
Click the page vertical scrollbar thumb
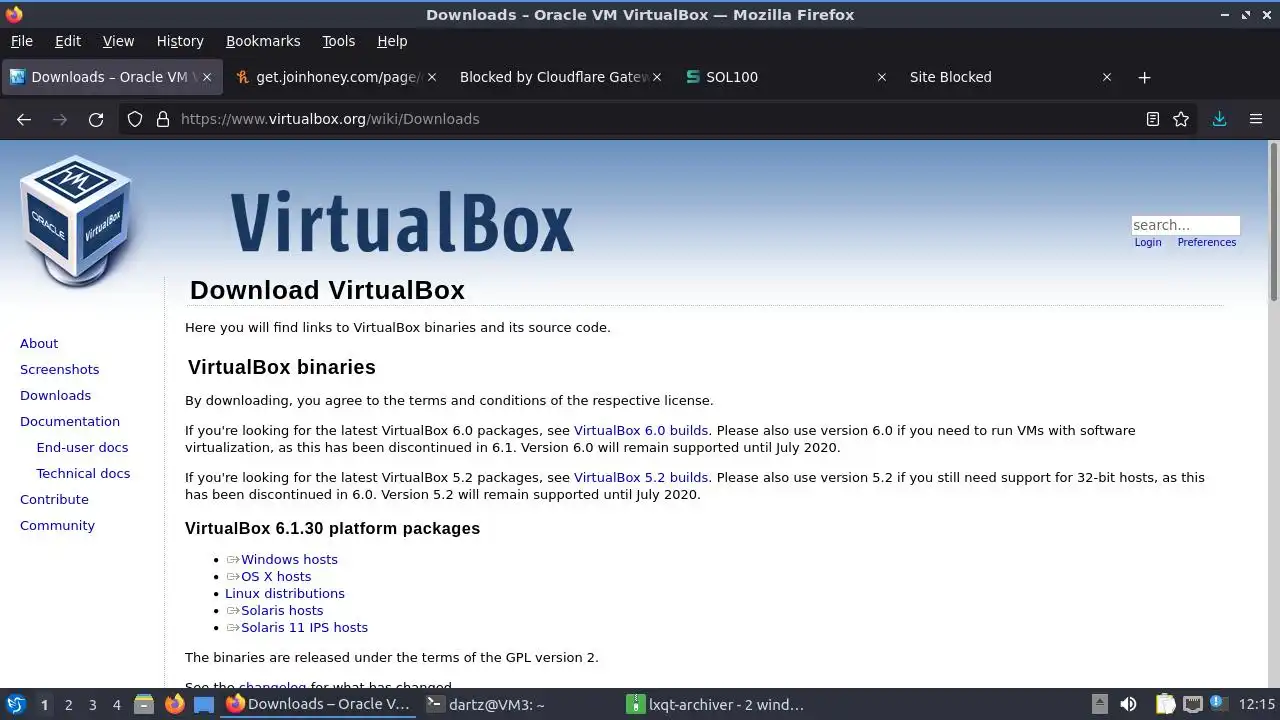1274,221
